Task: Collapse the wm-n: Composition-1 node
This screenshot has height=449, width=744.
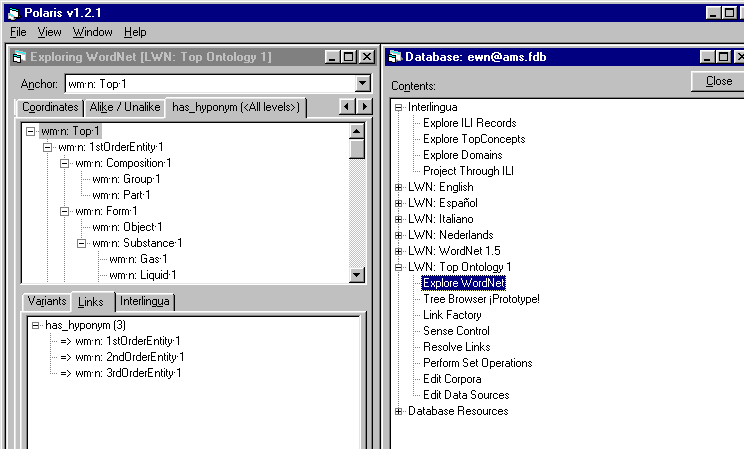Action: click(x=65, y=163)
